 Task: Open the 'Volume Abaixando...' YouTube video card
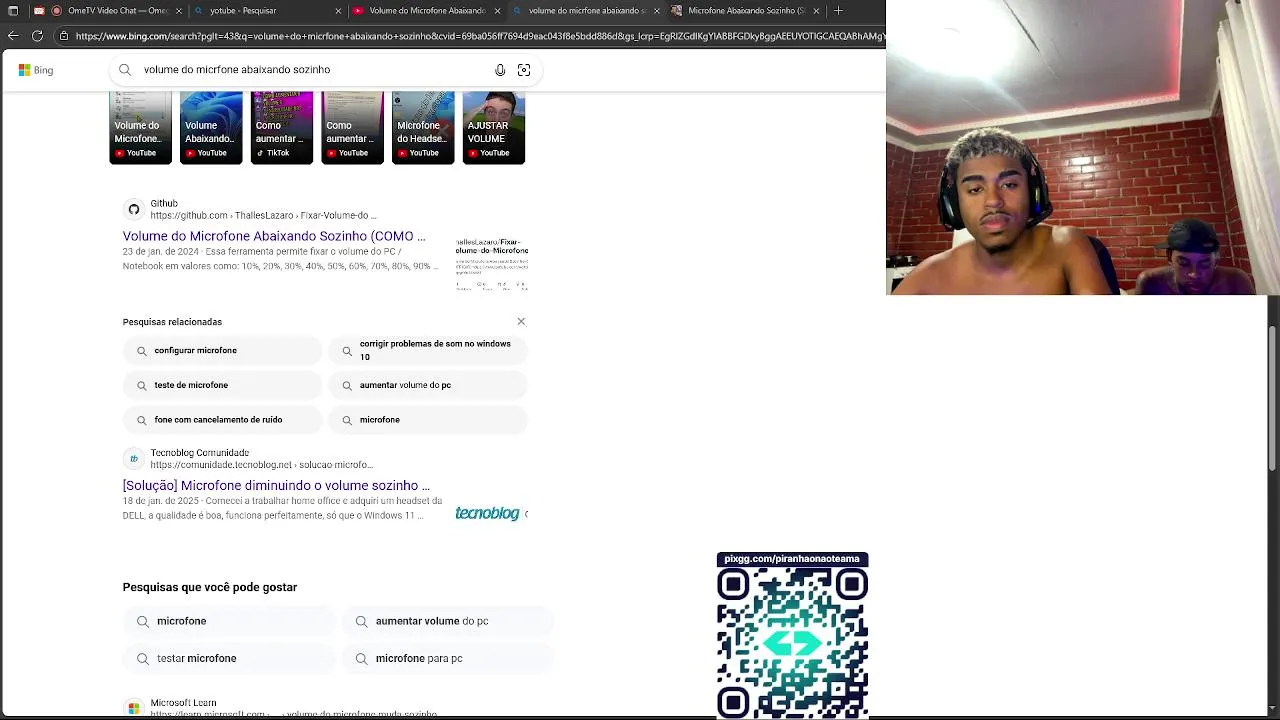(211, 128)
